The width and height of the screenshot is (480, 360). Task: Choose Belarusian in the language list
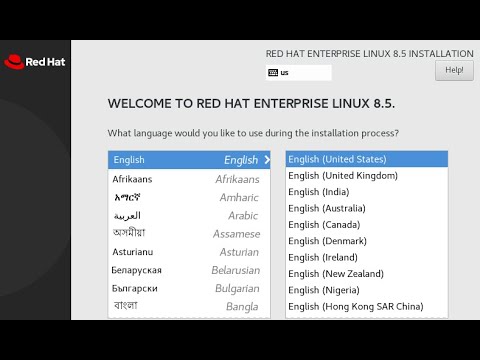click(x=189, y=270)
